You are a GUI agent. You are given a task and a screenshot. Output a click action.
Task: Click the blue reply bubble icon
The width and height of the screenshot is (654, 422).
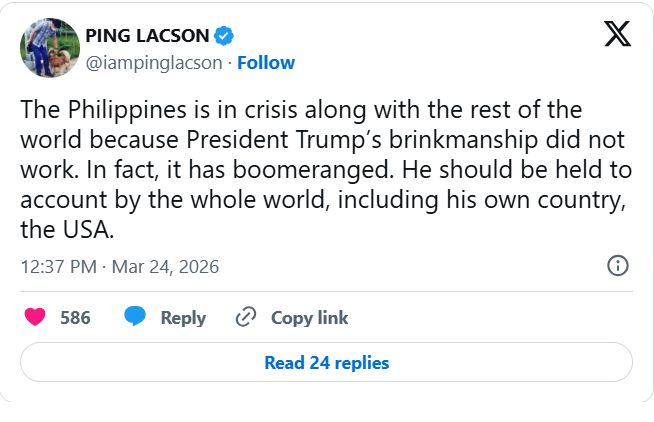coord(136,317)
